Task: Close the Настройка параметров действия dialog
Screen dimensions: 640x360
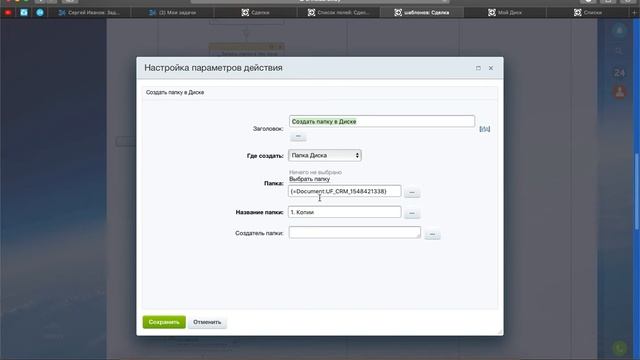Action: point(491,68)
